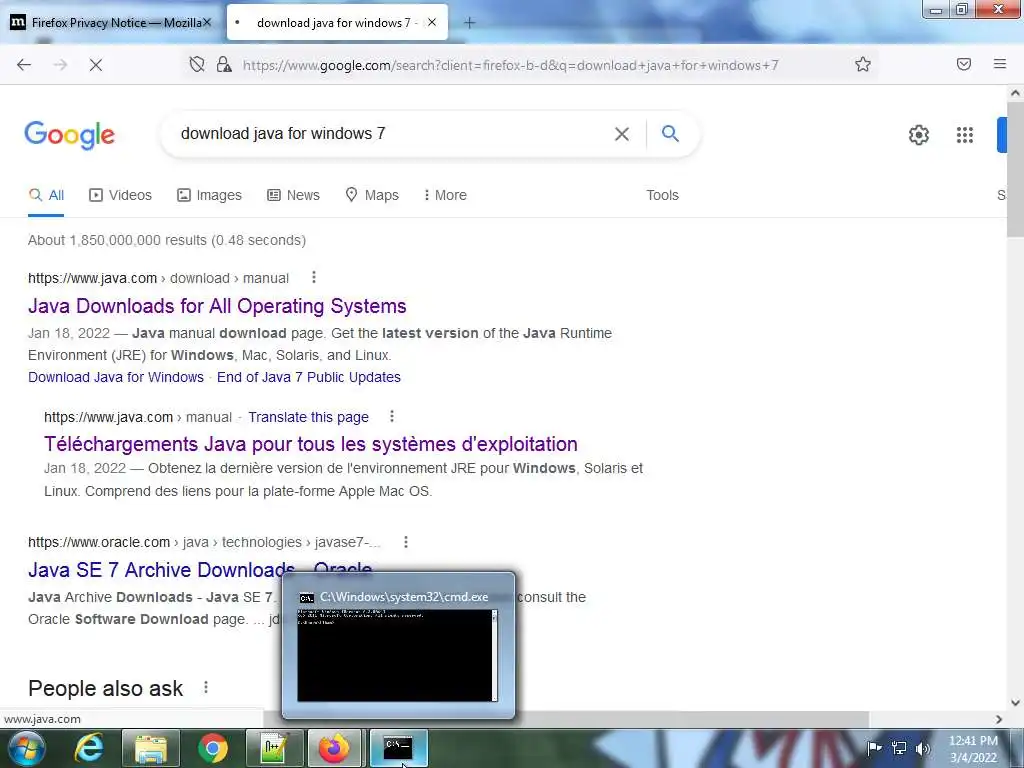Open options dots beside 'People also ask'
This screenshot has width=1024, height=768.
click(206, 688)
